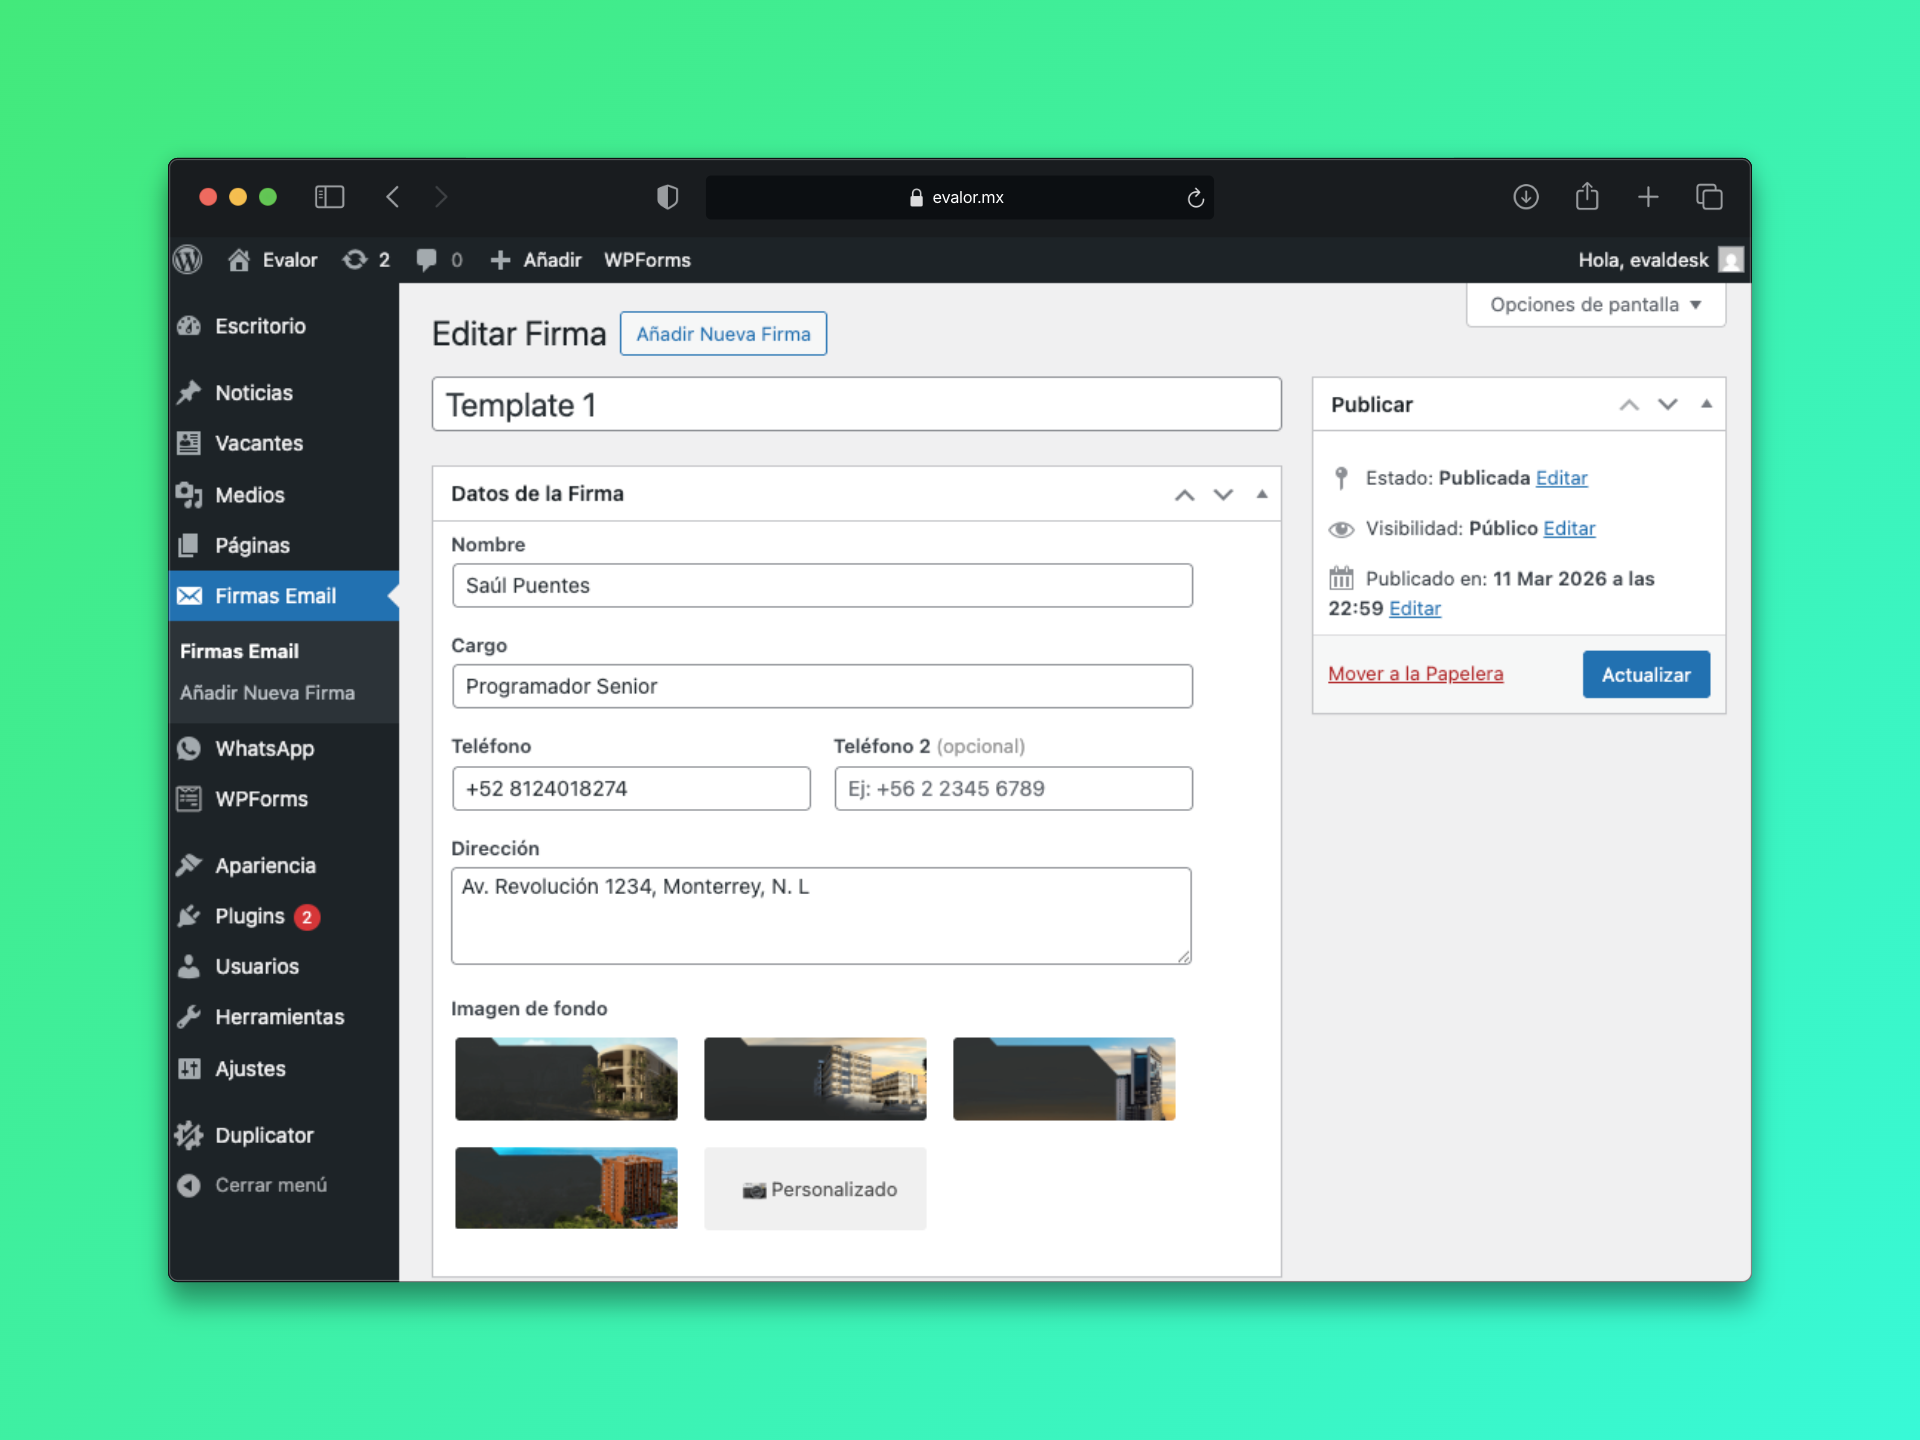Screen dimensions: 1920x1440
Task: Click the Plugins icon with badge 2
Action: [190, 916]
